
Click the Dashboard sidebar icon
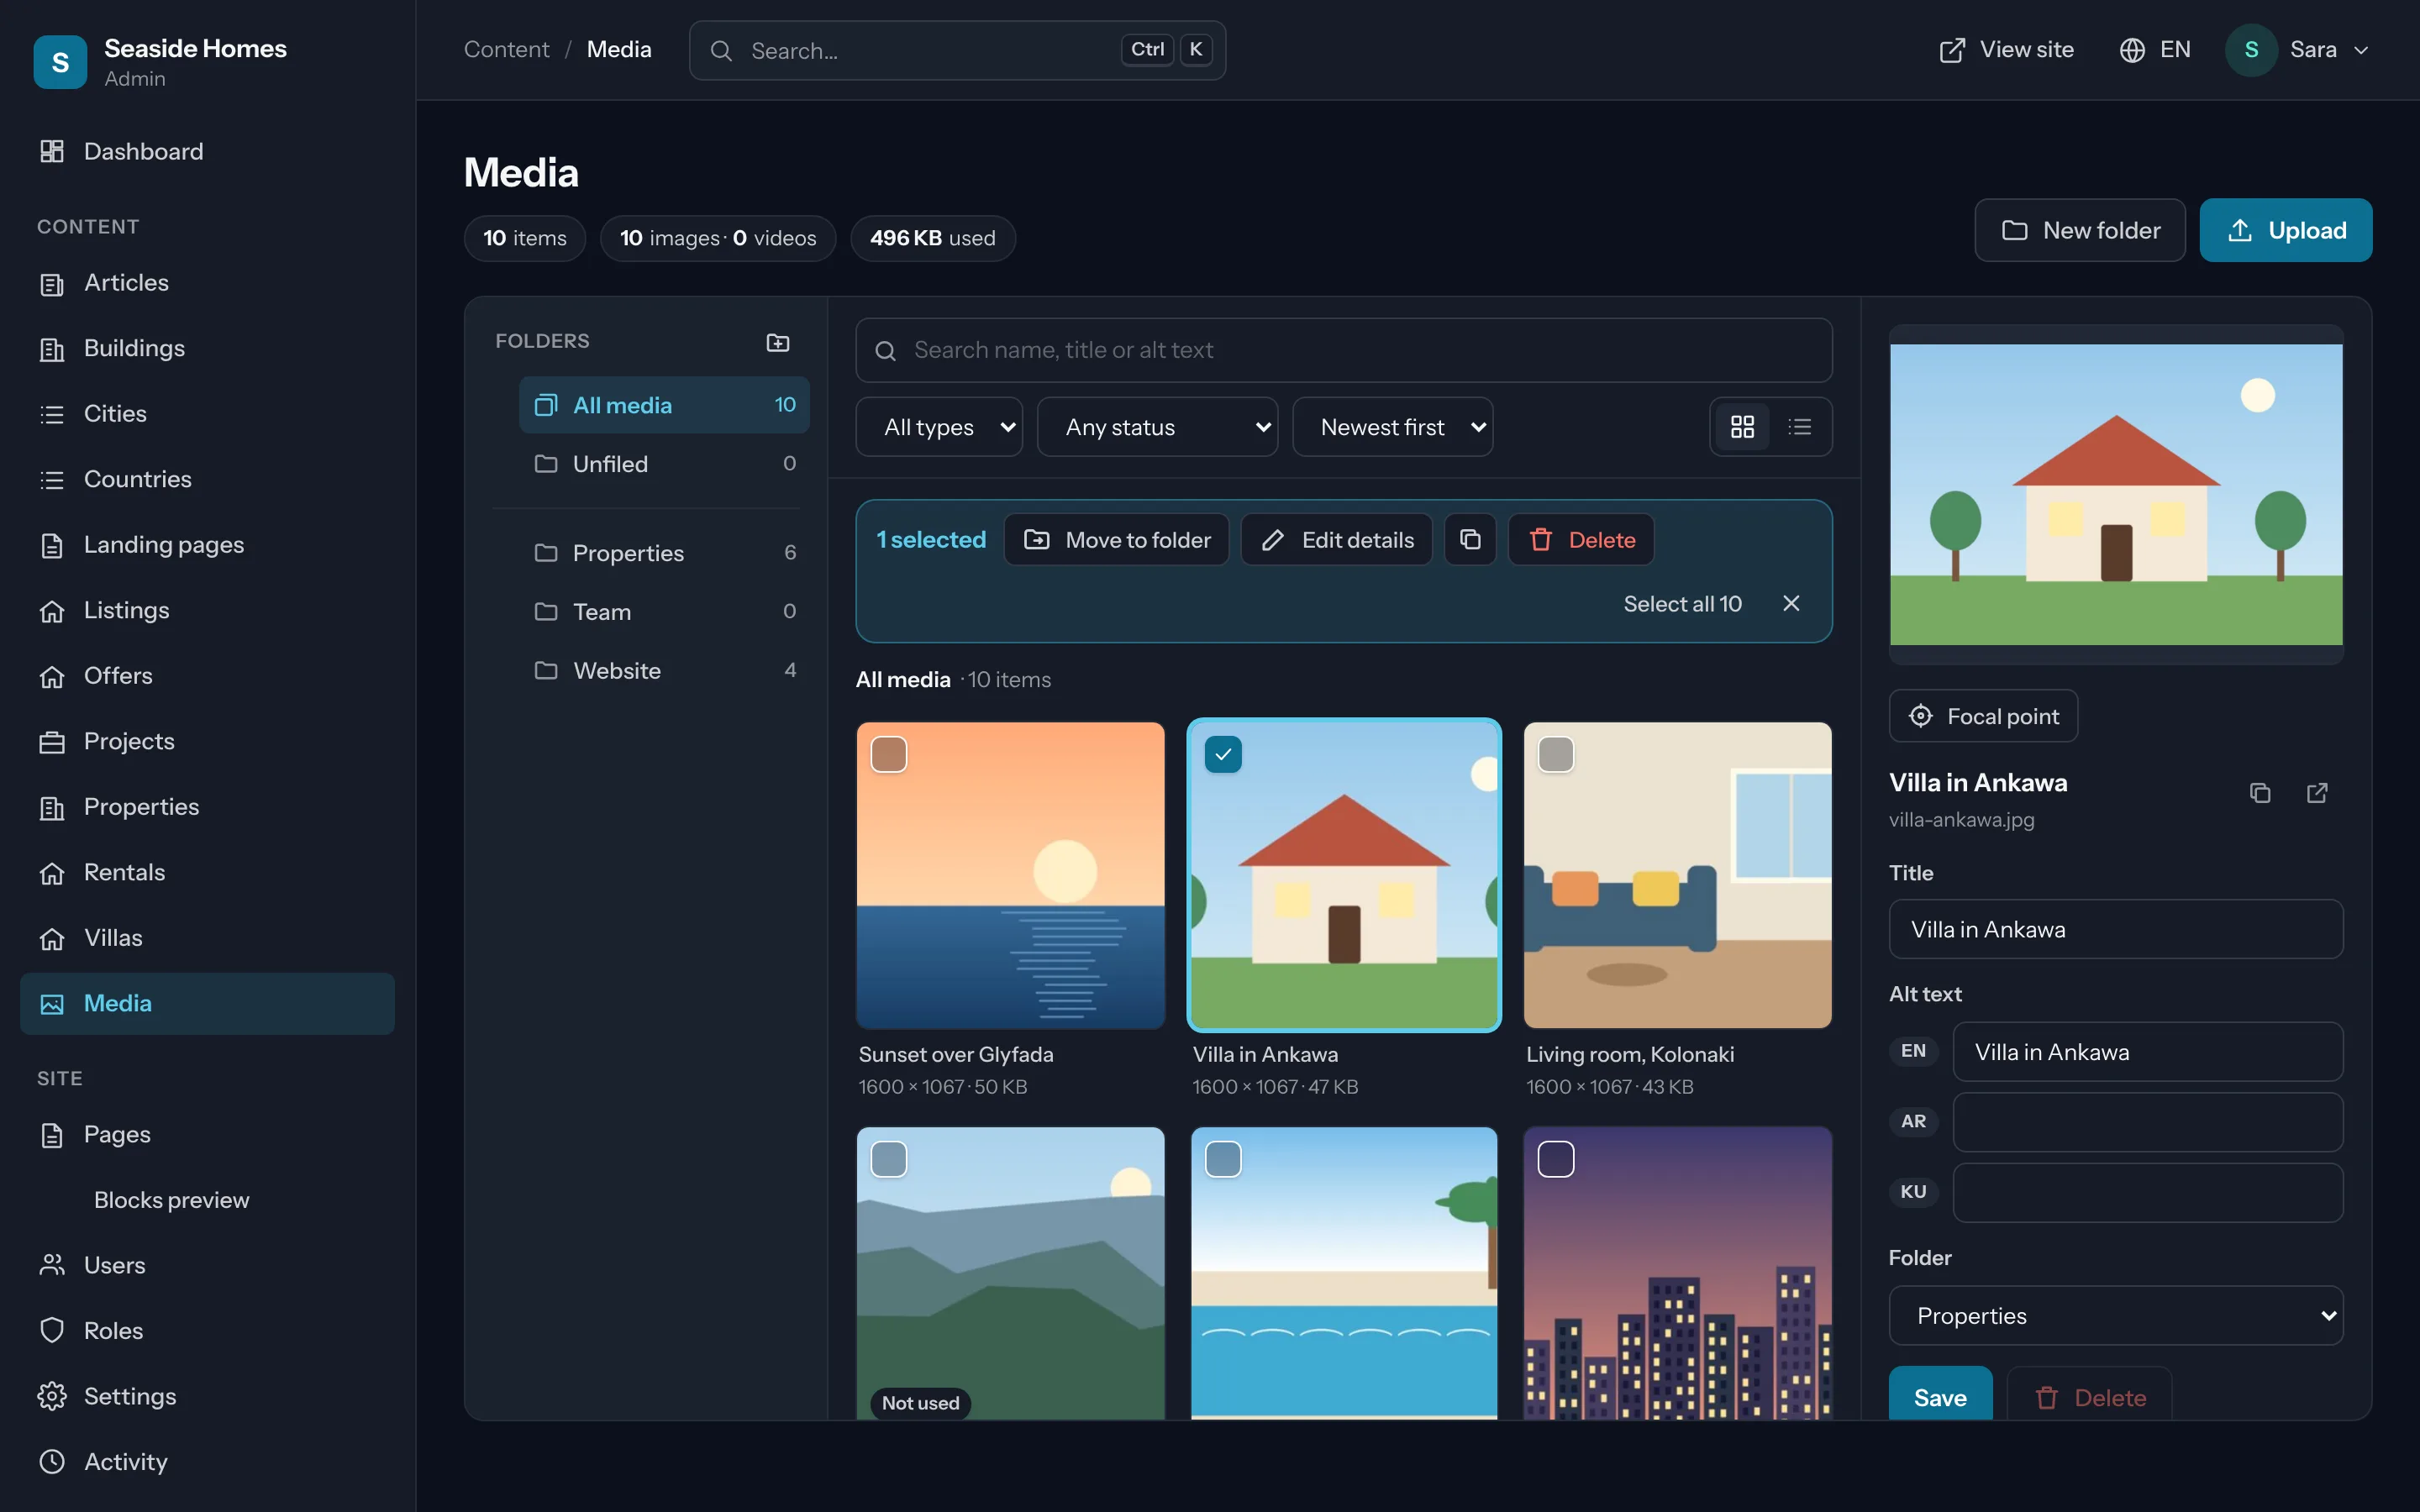(x=52, y=151)
